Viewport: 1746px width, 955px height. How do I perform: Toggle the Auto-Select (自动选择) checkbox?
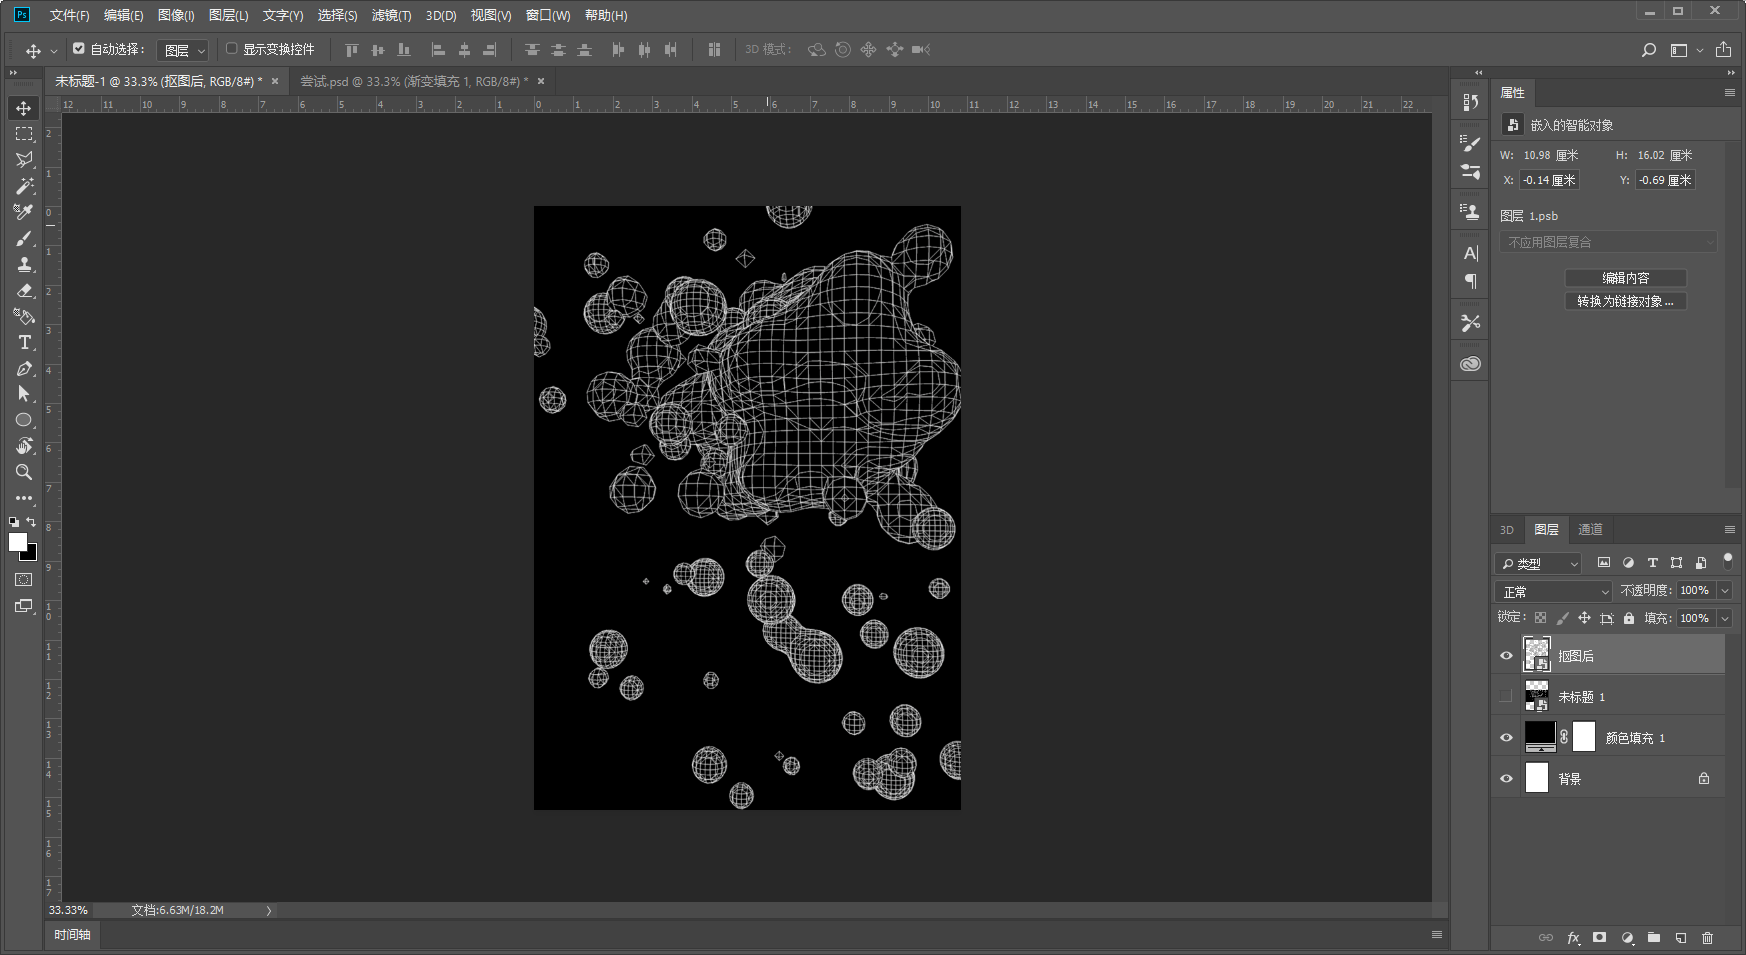[x=79, y=48]
